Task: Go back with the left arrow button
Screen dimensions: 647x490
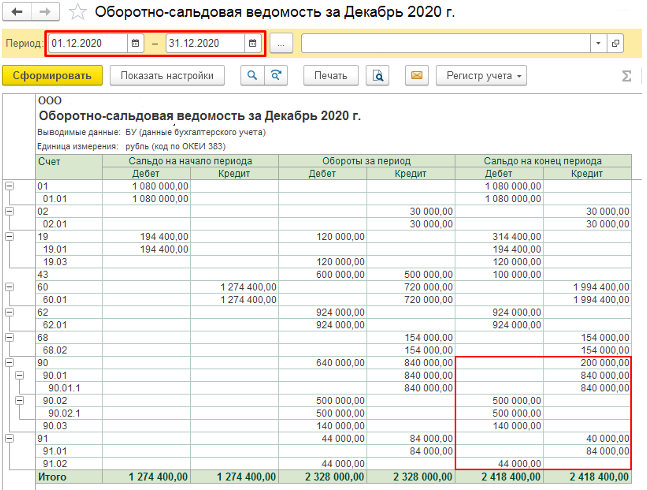Action: pos(17,12)
